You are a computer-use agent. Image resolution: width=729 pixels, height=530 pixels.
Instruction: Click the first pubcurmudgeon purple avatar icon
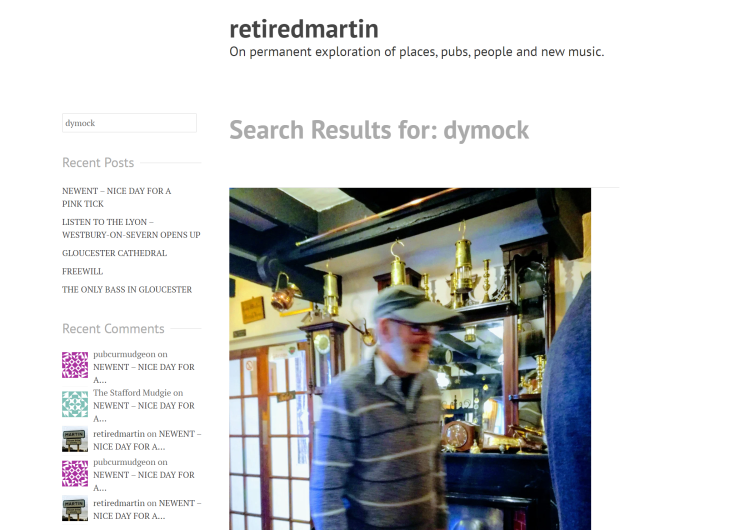(x=75, y=364)
